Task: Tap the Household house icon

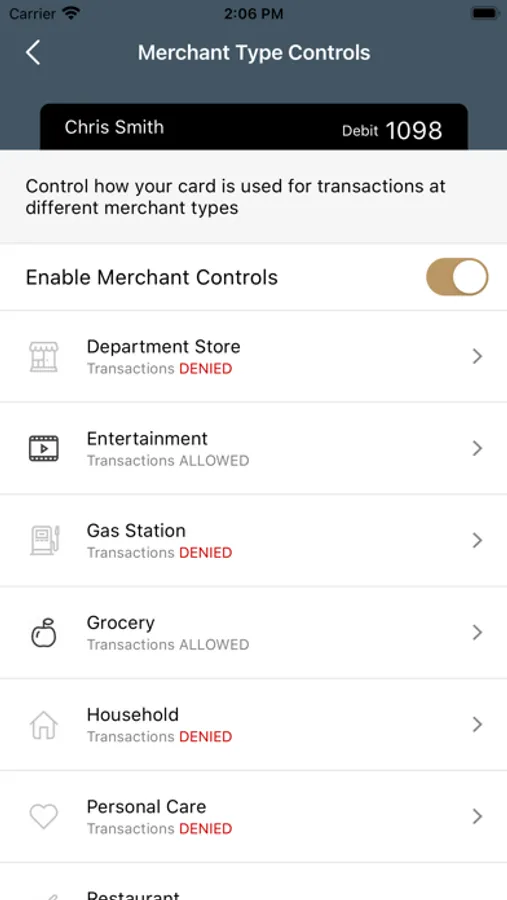Action: click(44, 725)
